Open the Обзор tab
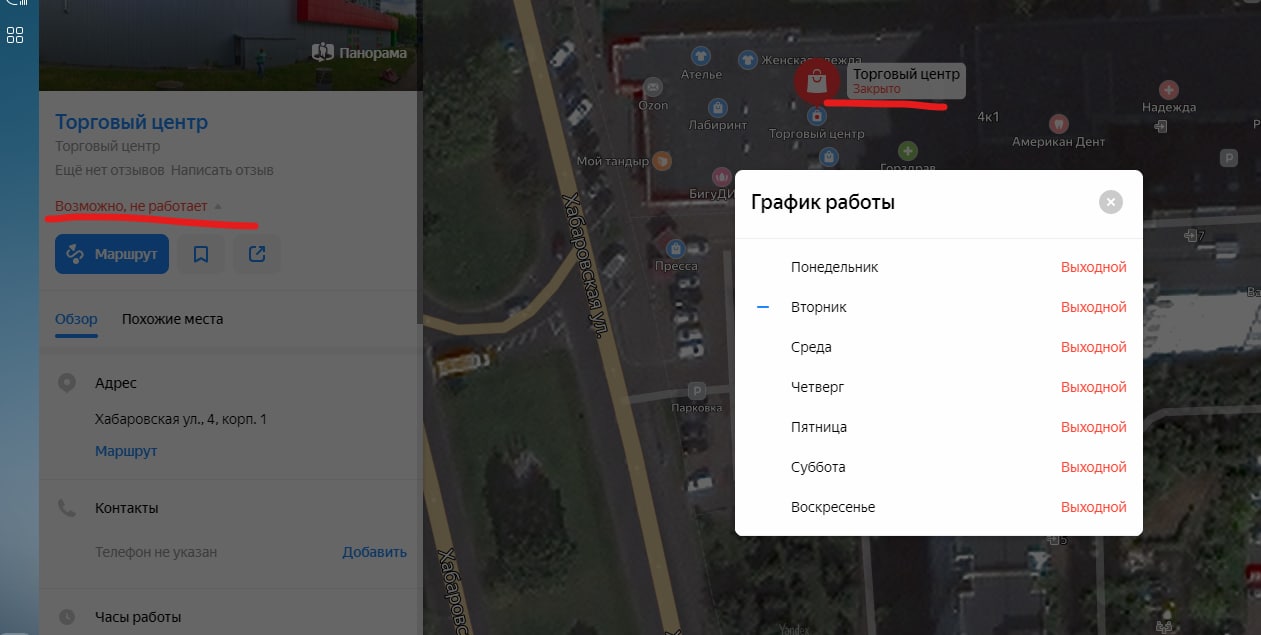The width and height of the screenshot is (1261, 635). tap(76, 319)
